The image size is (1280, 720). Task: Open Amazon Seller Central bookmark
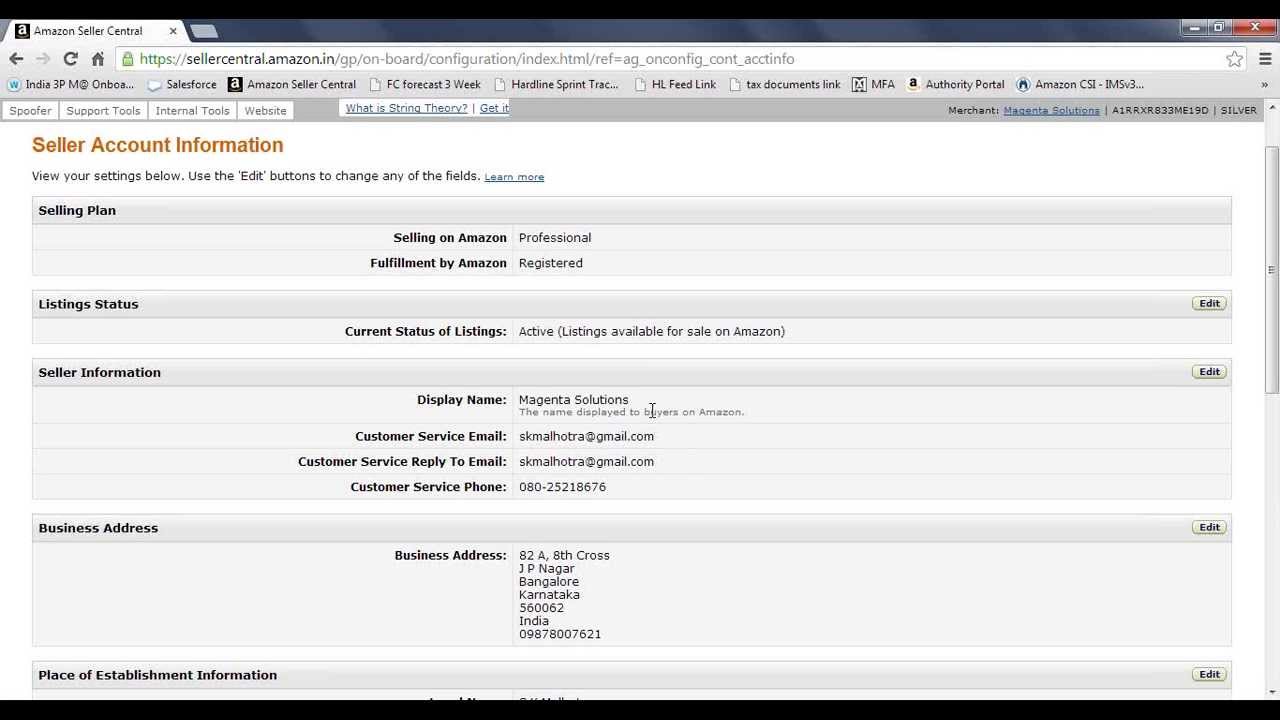point(292,84)
